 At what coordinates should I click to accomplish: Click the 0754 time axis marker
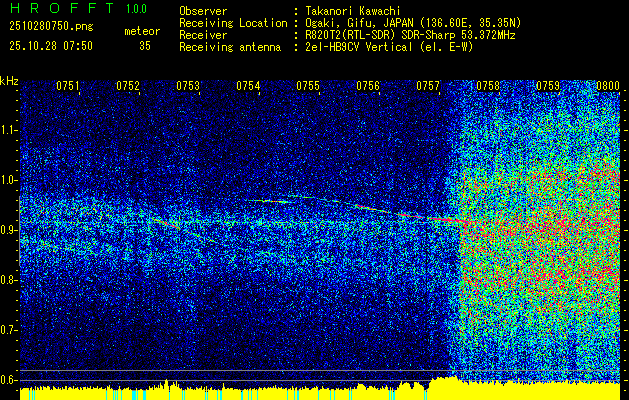(x=248, y=86)
